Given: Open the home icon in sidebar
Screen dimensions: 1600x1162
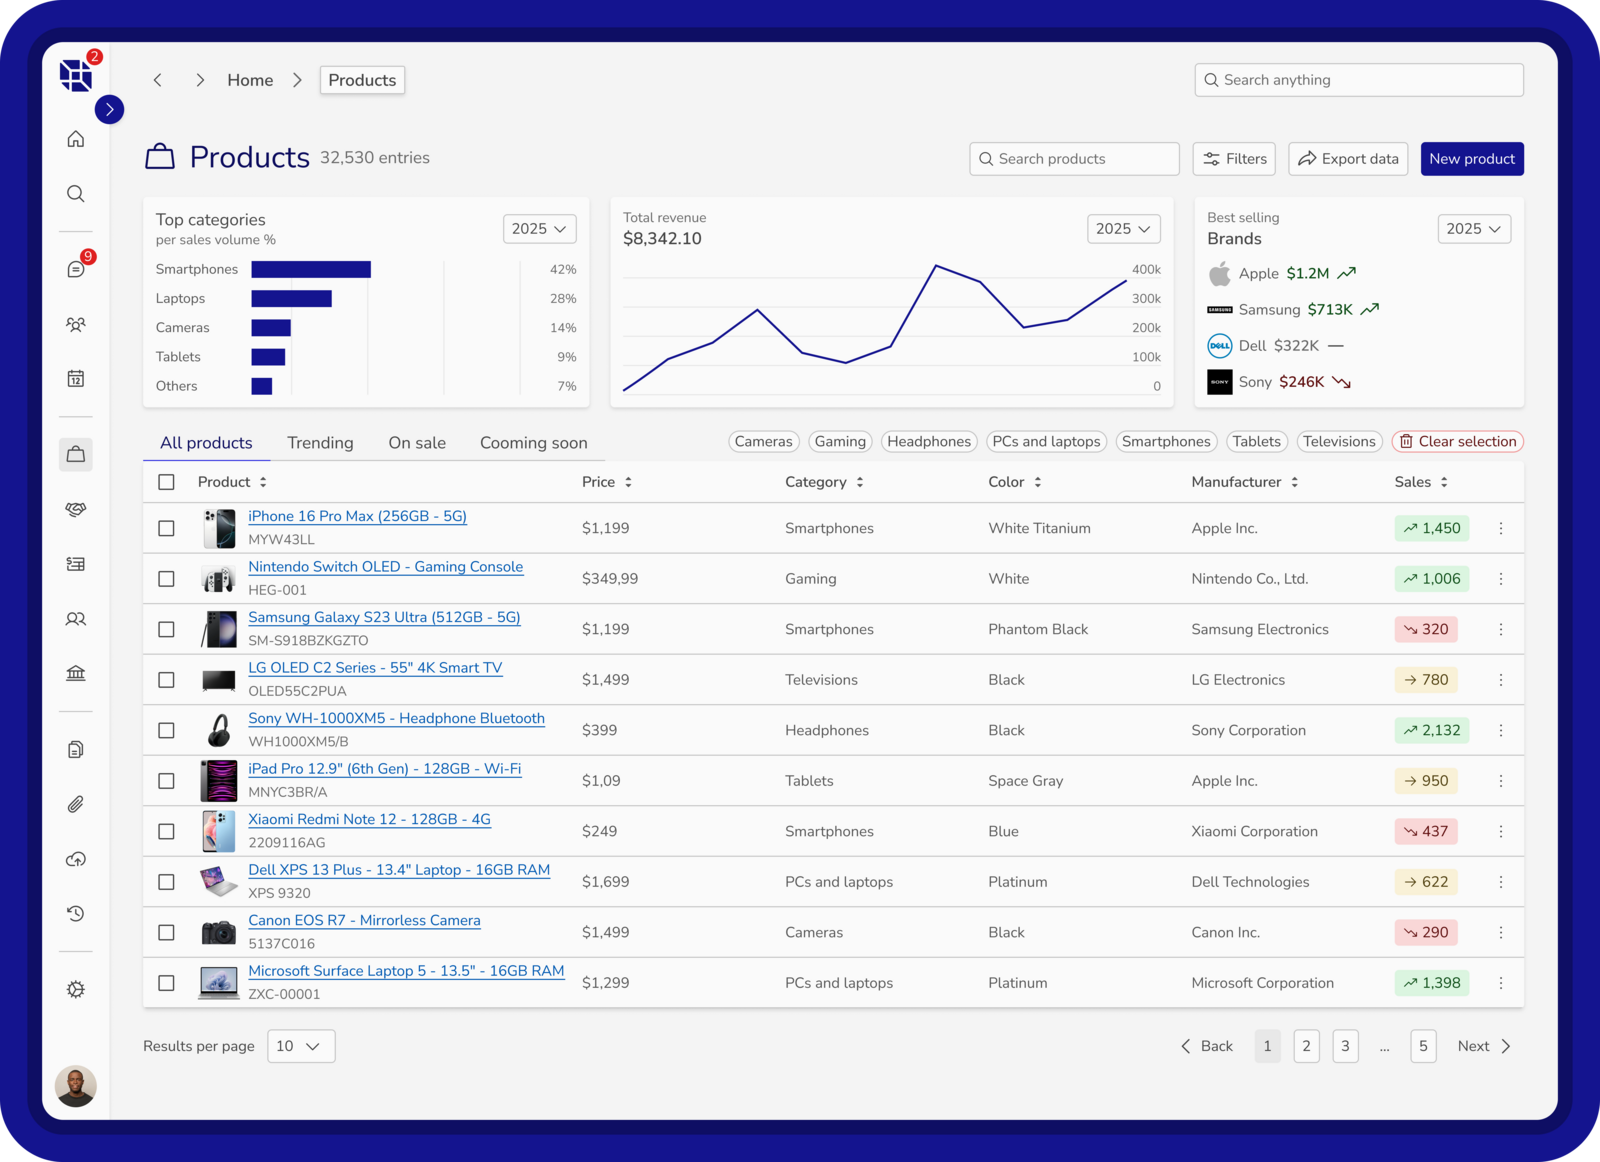Looking at the screenshot, I should pos(76,139).
